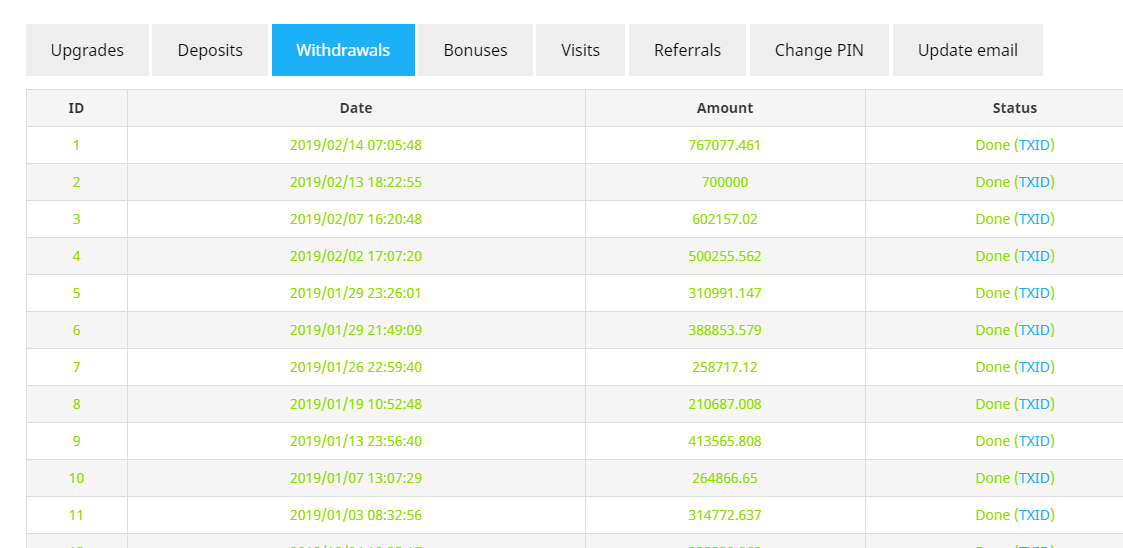Open TXID link for withdrawal 767077.461
The image size is (1123, 548).
coord(1034,145)
